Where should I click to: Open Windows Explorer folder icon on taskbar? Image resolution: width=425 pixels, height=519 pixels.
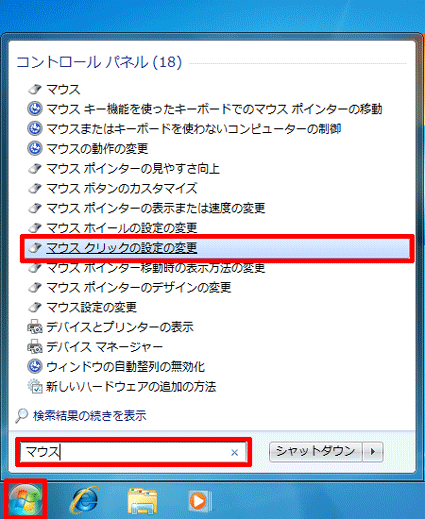pyautogui.click(x=142, y=501)
